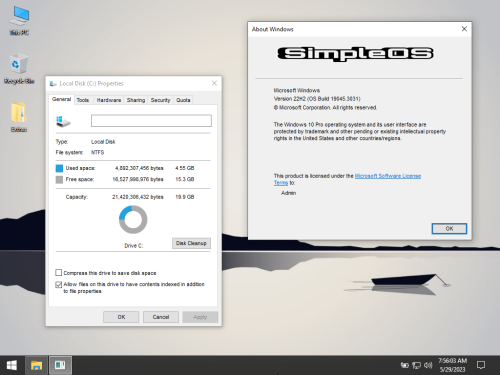The width and height of the screenshot is (500, 375).
Task: Open the notification center icon
Action: (x=481, y=365)
